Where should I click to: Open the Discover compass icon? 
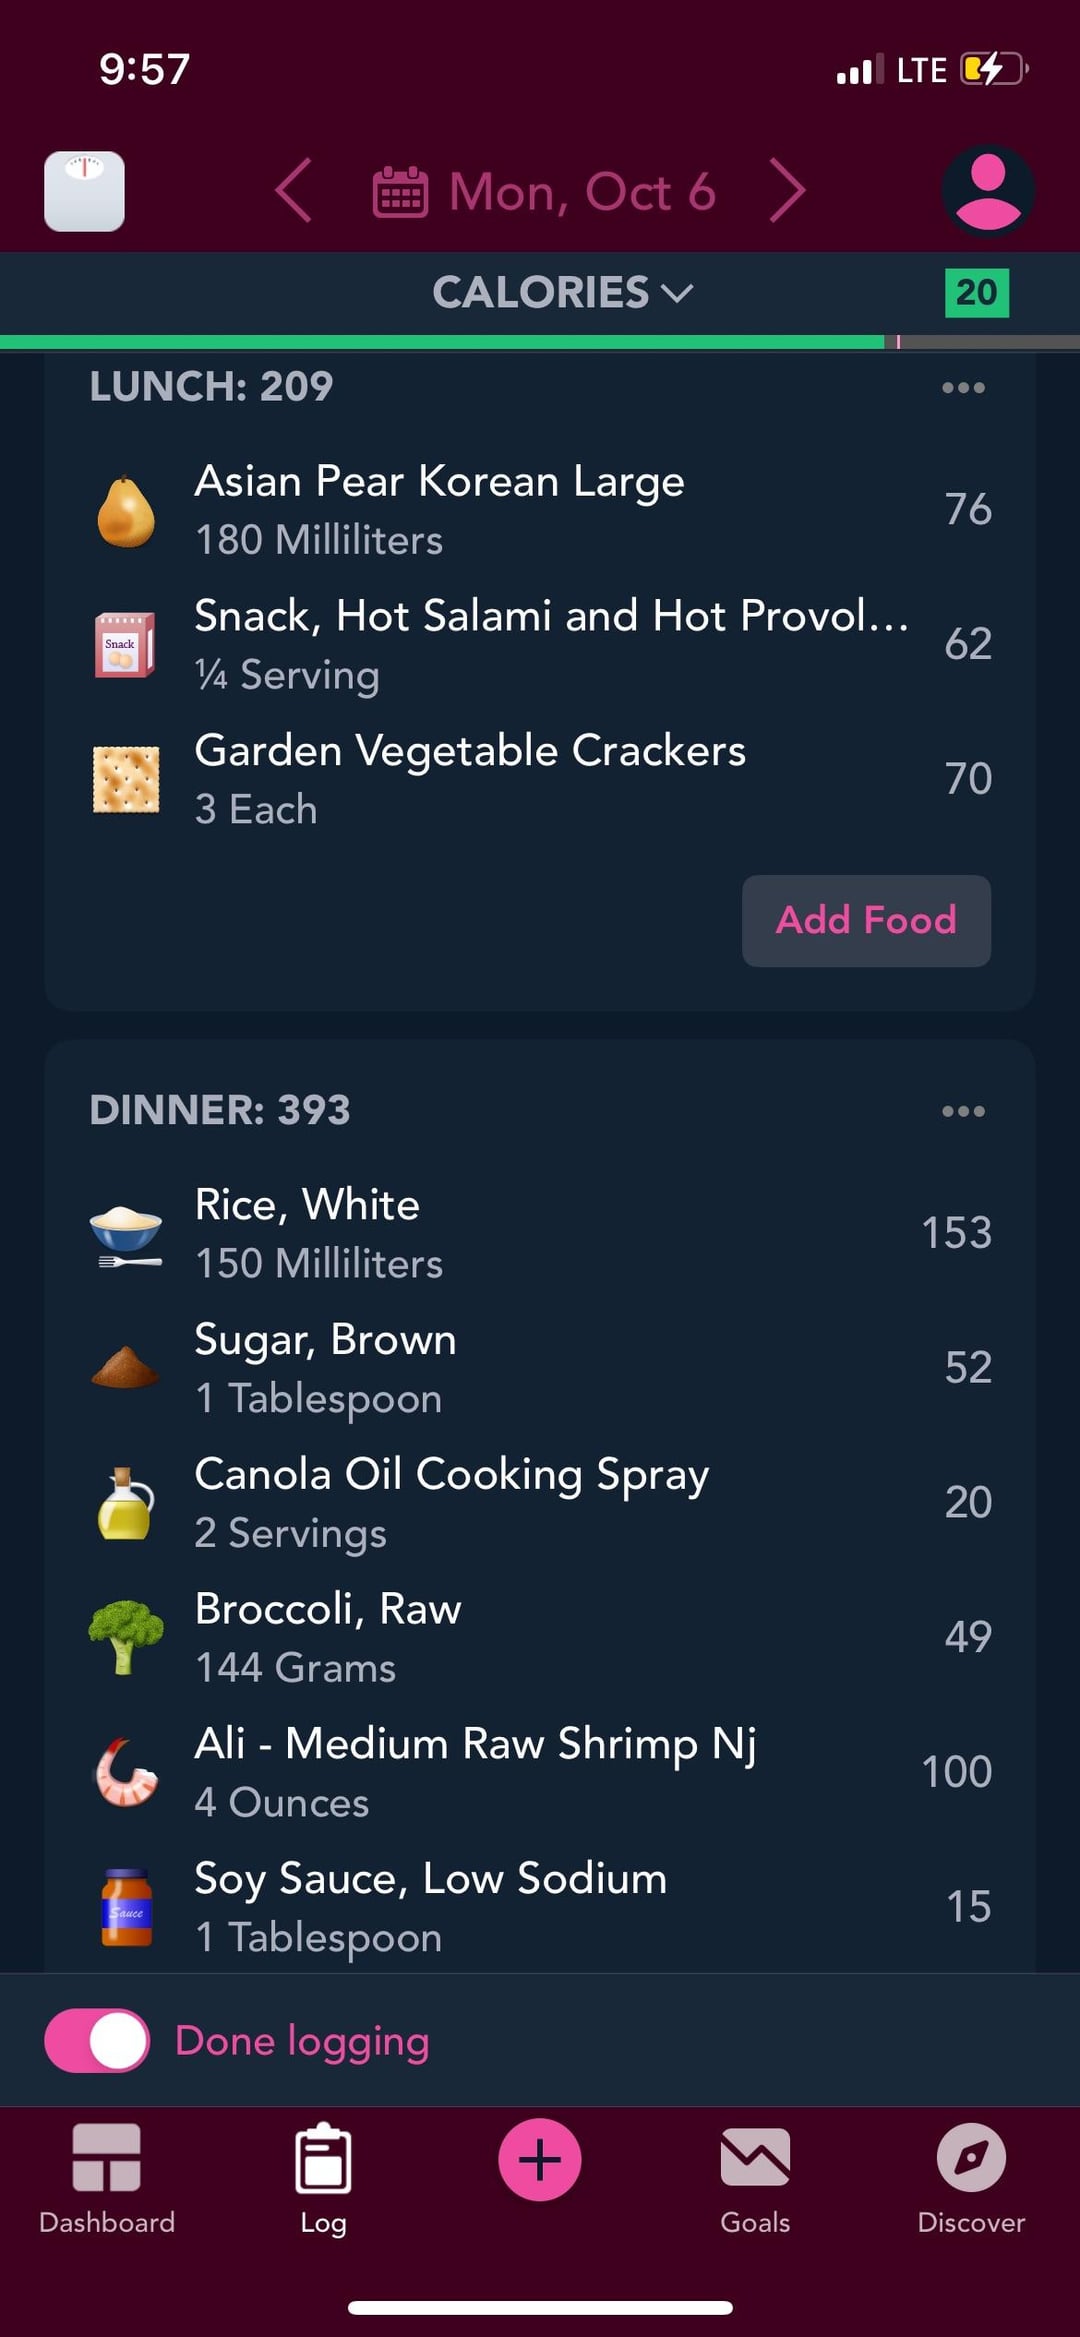pyautogui.click(x=971, y=2158)
